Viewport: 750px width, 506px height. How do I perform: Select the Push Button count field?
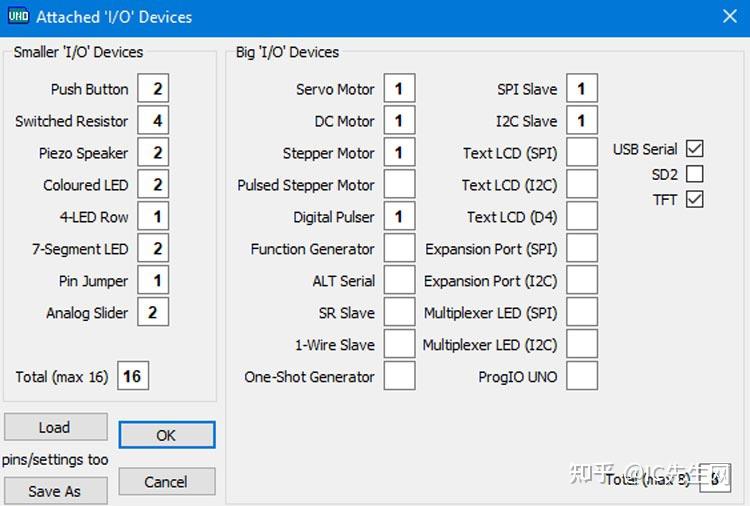pyautogui.click(x=153, y=88)
